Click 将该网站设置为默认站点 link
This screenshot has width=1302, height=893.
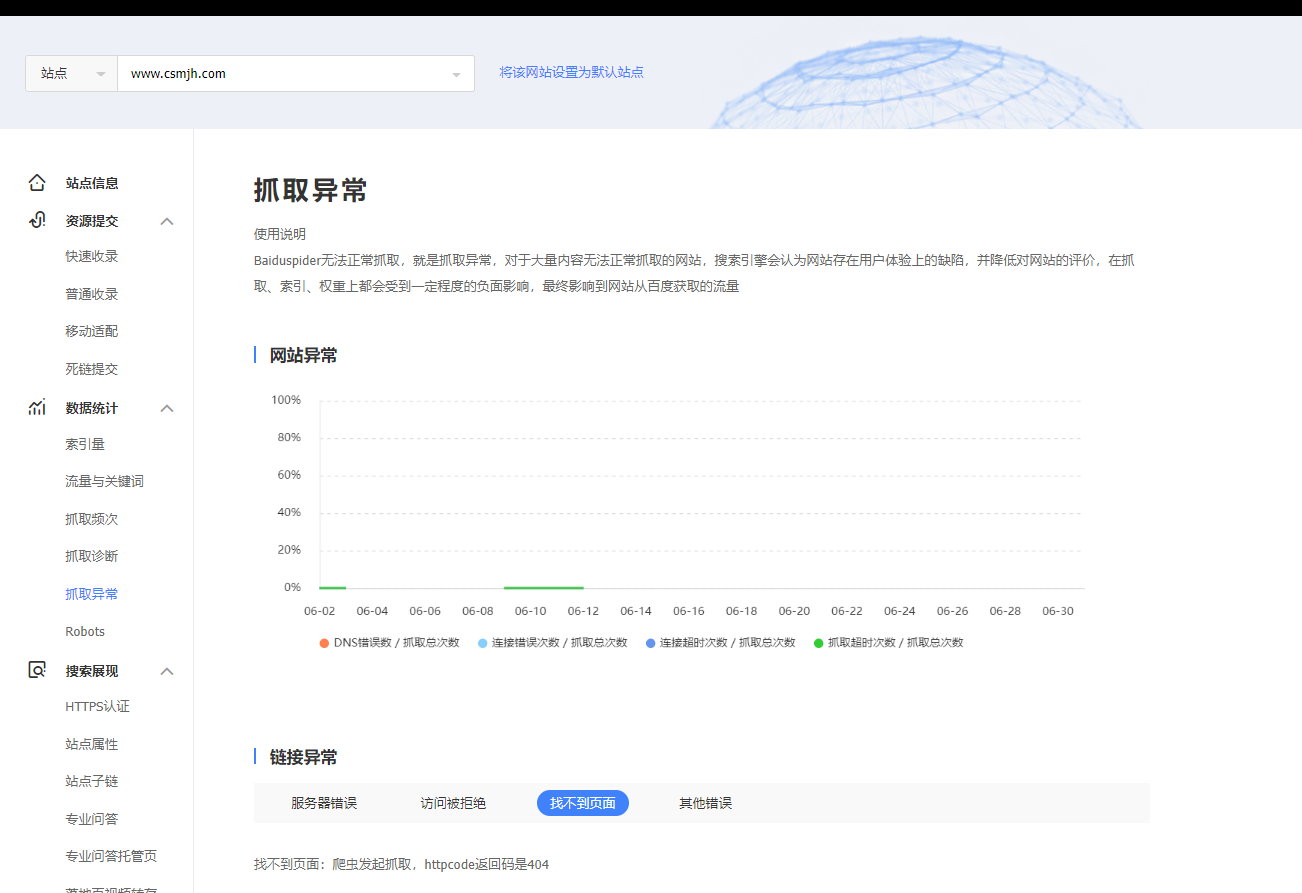pyautogui.click(x=571, y=72)
